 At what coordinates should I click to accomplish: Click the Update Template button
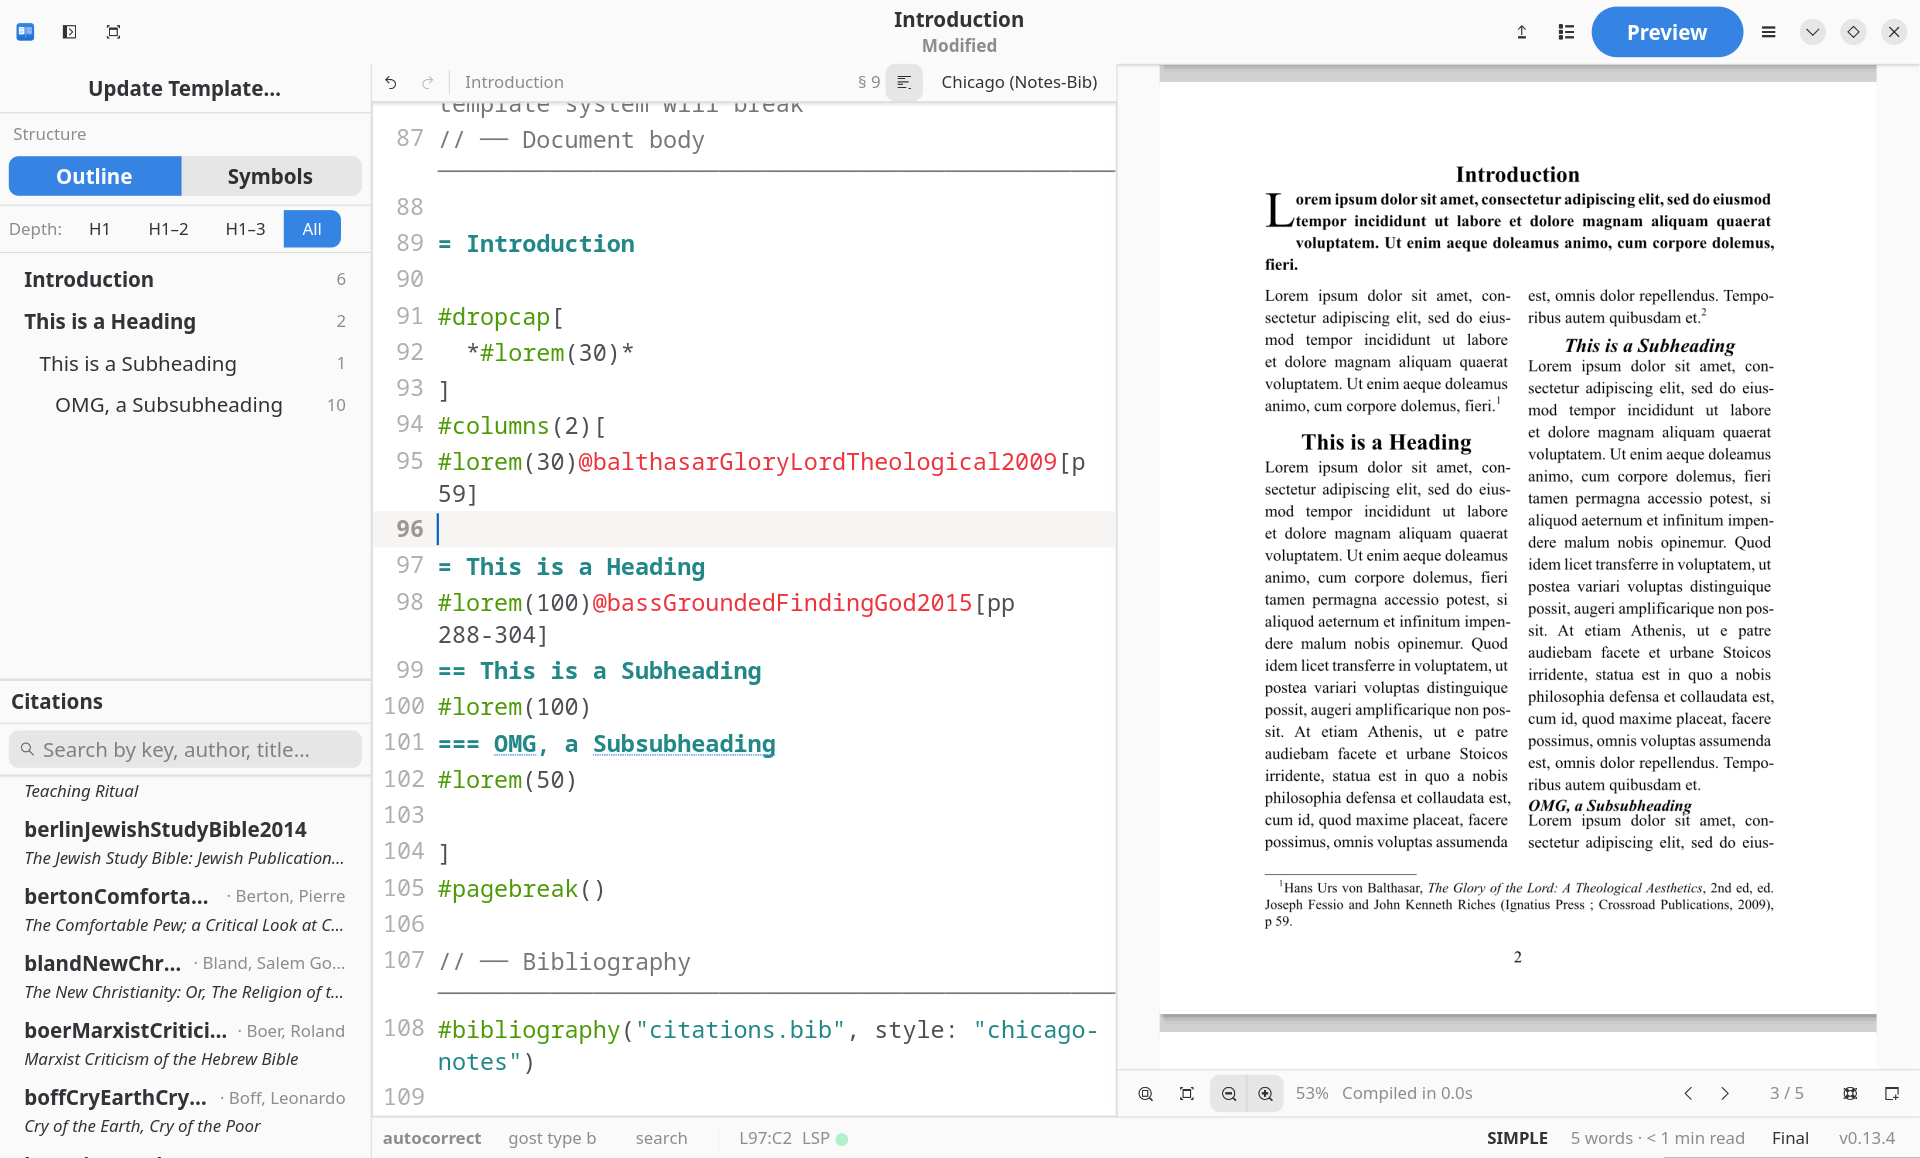185,88
